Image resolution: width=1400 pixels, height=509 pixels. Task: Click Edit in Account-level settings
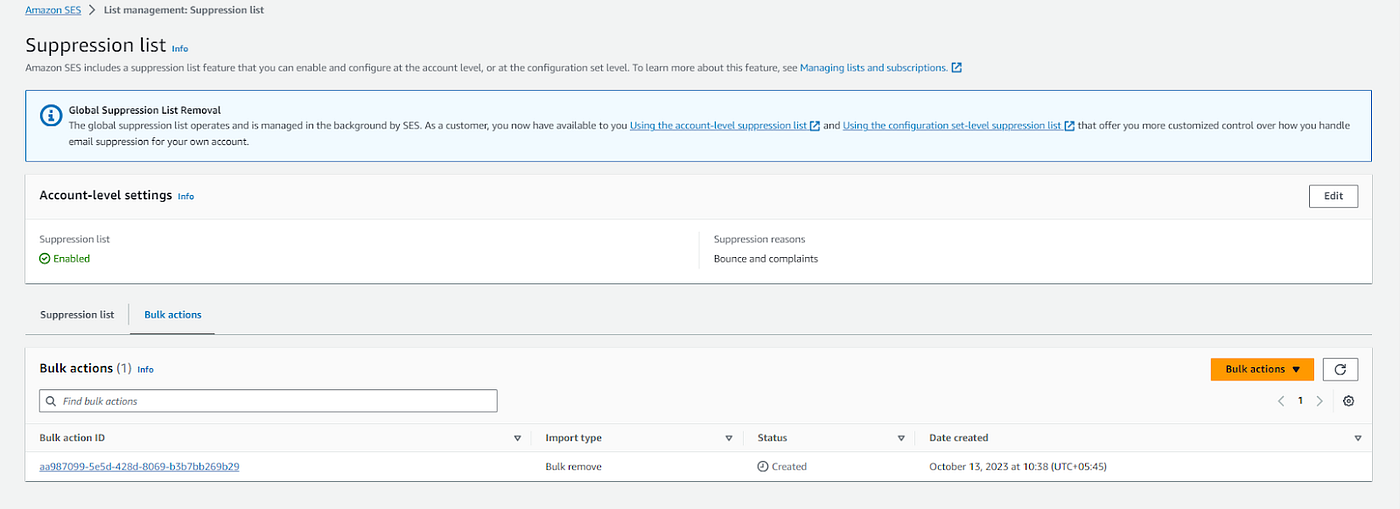point(1333,196)
